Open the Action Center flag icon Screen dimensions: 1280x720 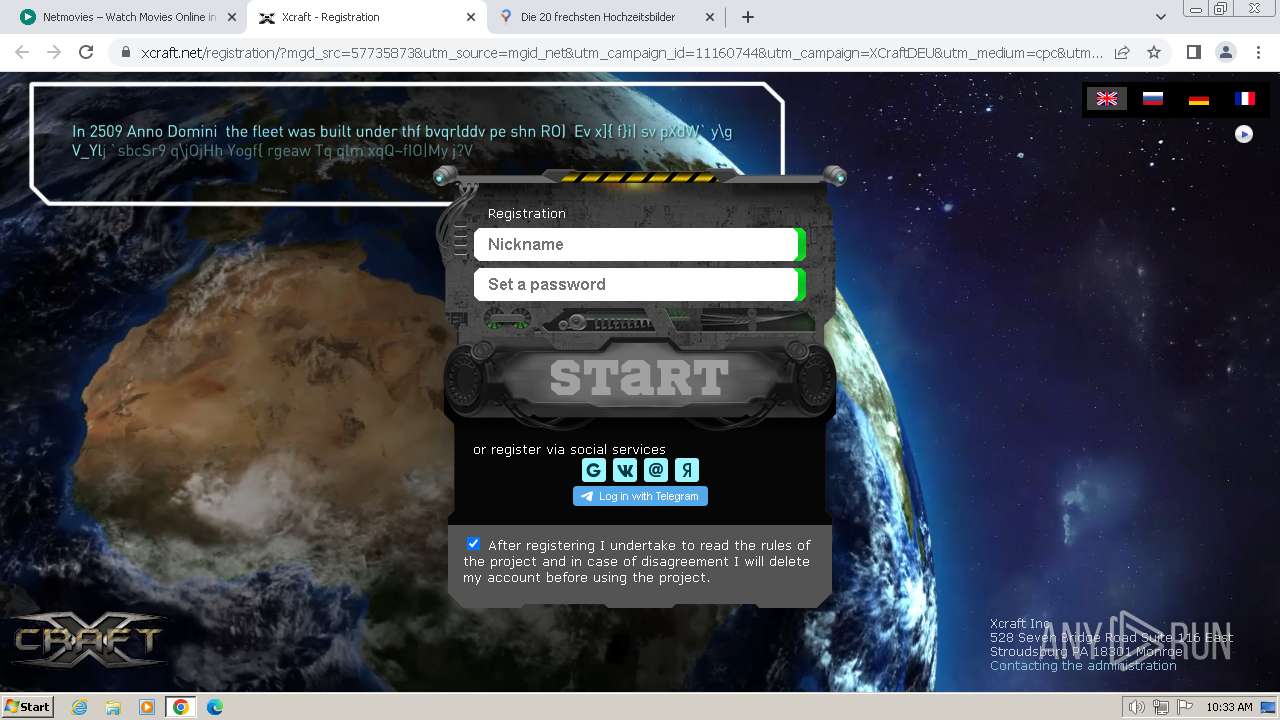pos(1183,707)
